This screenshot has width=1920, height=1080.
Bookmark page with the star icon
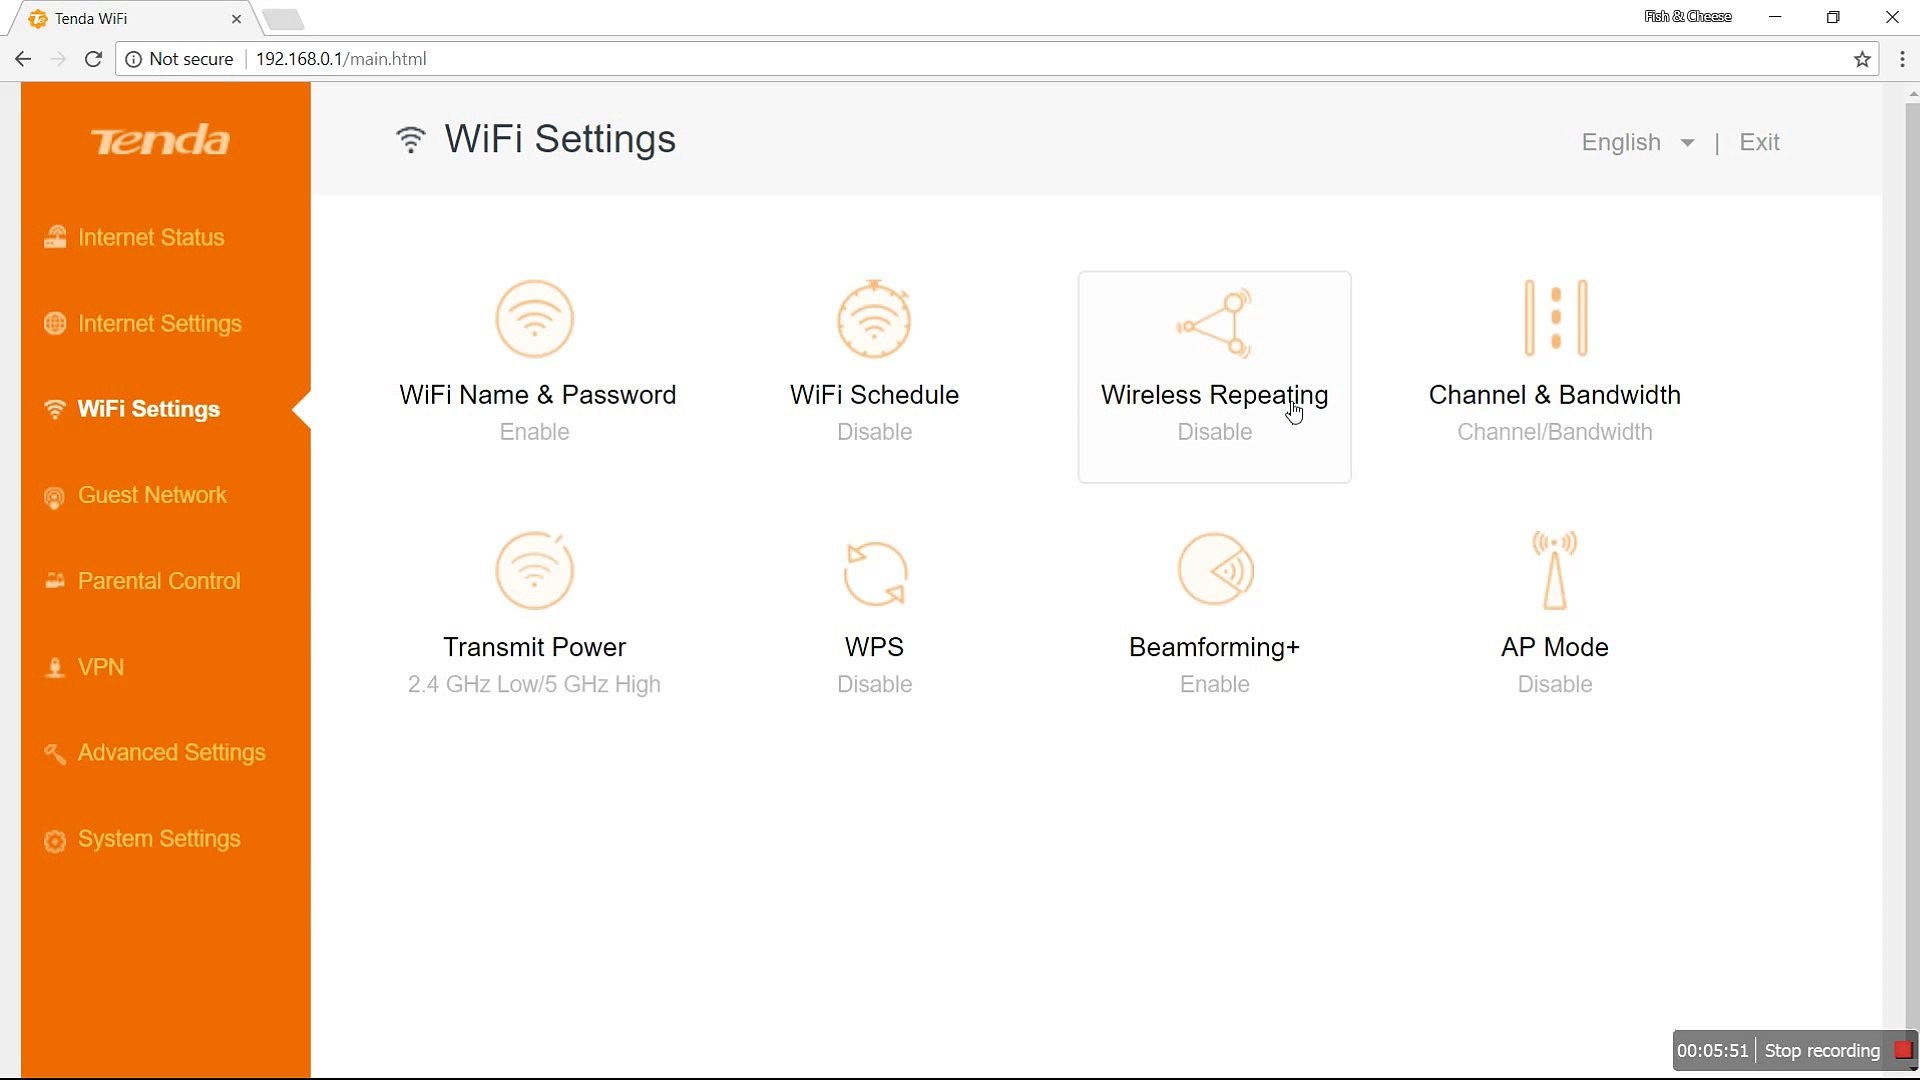point(1862,59)
